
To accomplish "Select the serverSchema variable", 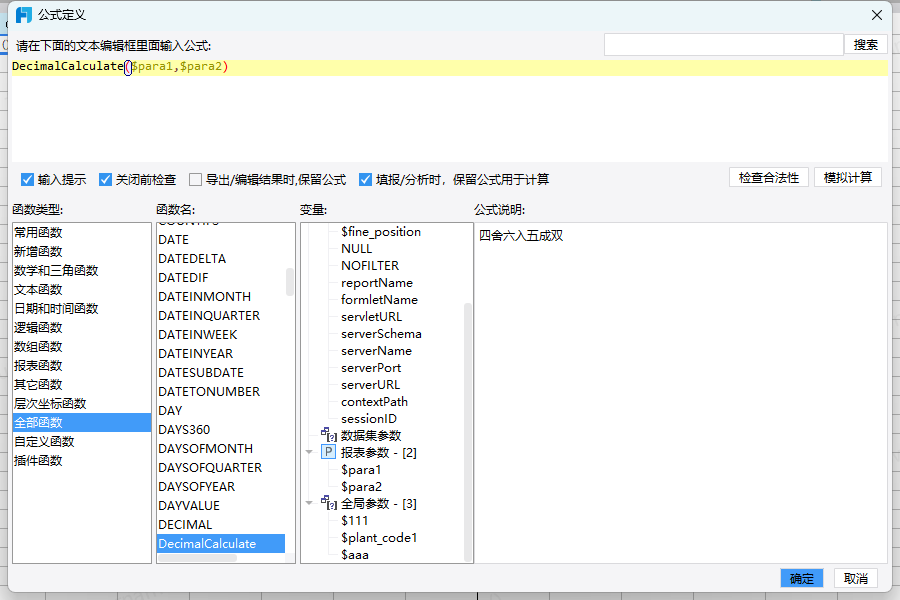I will pyautogui.click(x=381, y=334).
